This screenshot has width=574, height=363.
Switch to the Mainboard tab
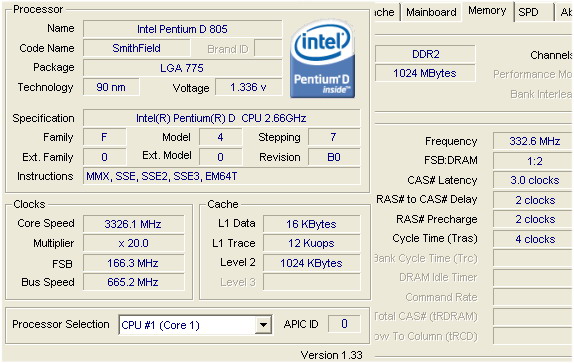click(x=431, y=12)
